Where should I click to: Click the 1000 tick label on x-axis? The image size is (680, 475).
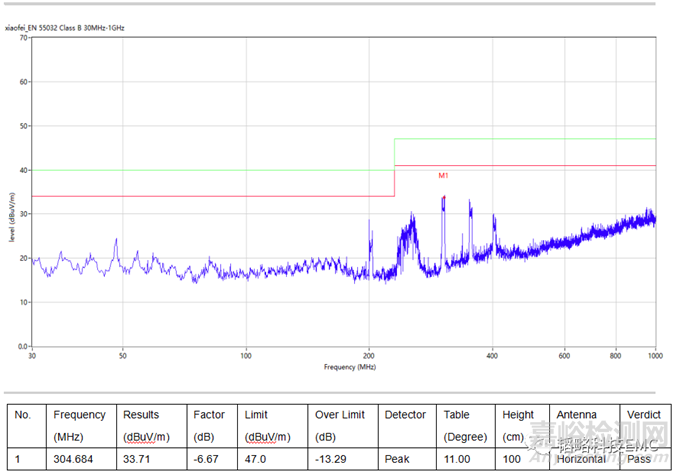coord(655,355)
